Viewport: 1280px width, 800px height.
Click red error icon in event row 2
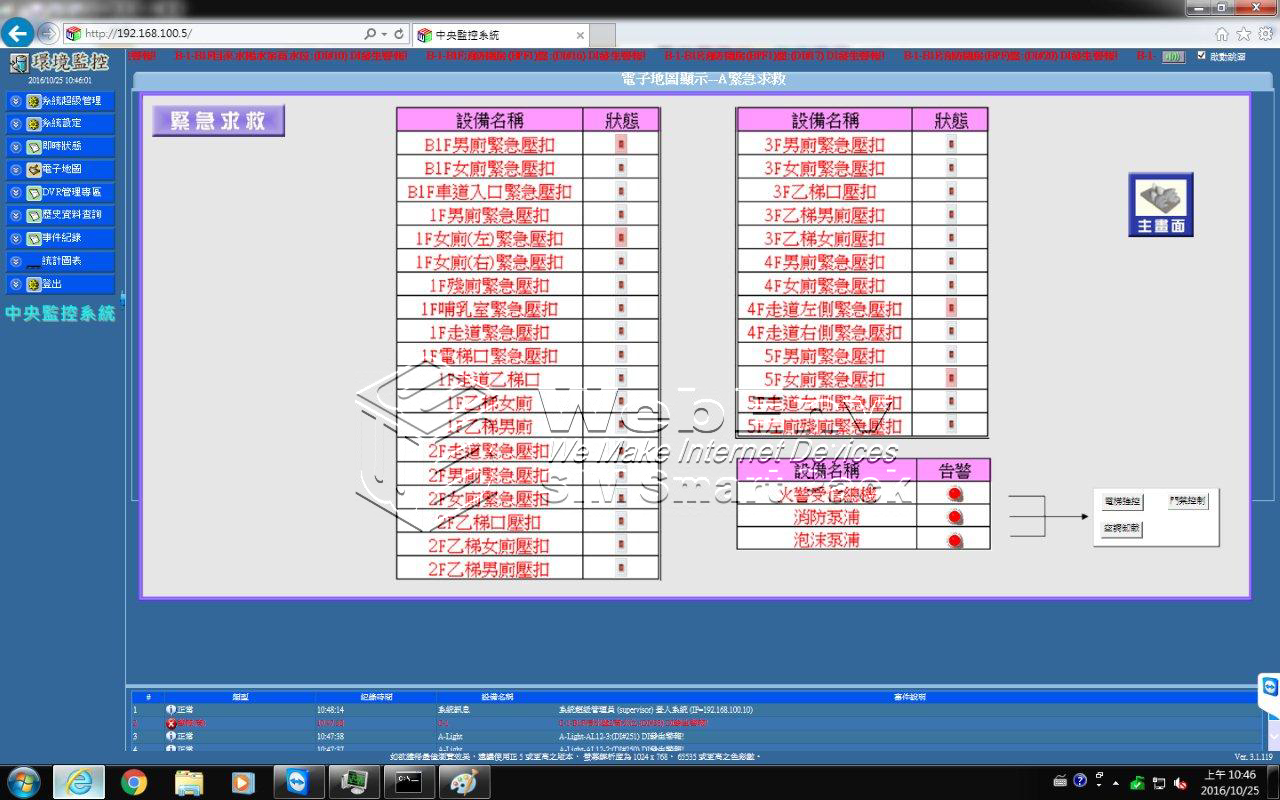click(171, 722)
